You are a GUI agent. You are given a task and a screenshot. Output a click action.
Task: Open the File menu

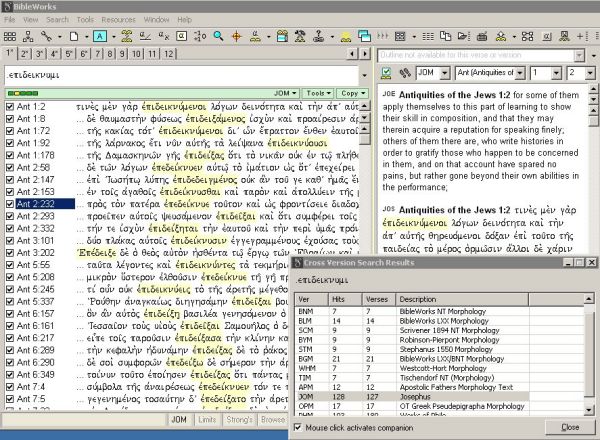pyautogui.click(x=10, y=20)
